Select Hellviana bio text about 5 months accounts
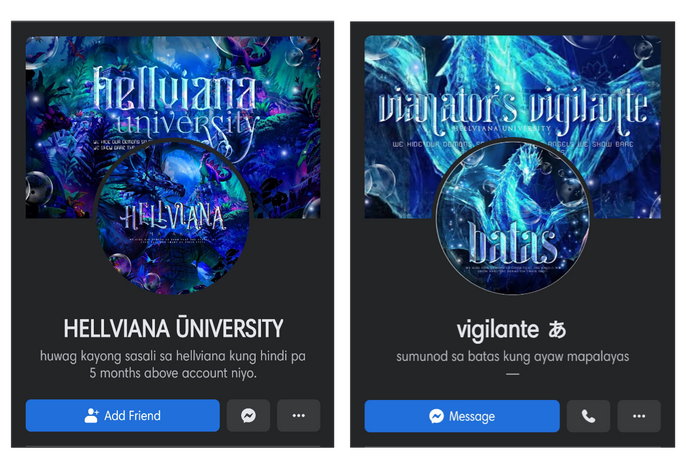This screenshot has width=686, height=469. (x=173, y=364)
